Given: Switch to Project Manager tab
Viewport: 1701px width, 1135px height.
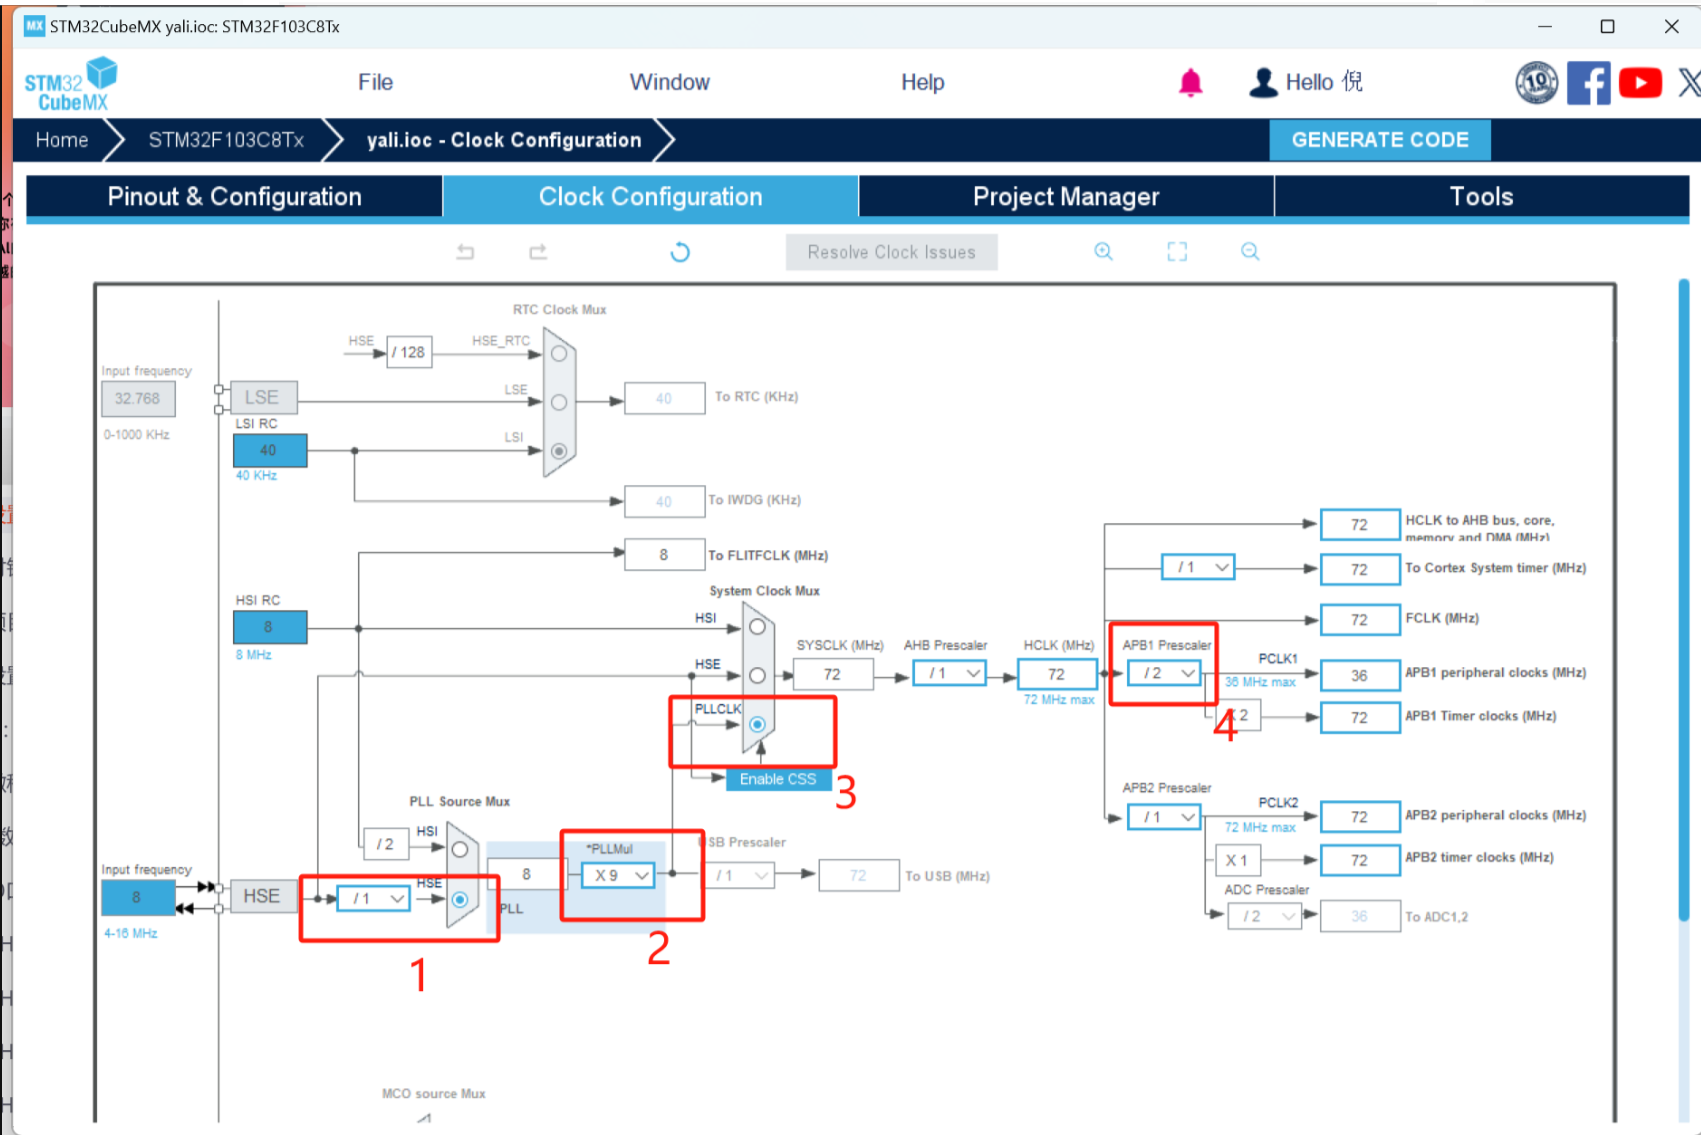Looking at the screenshot, I should 1066,197.
